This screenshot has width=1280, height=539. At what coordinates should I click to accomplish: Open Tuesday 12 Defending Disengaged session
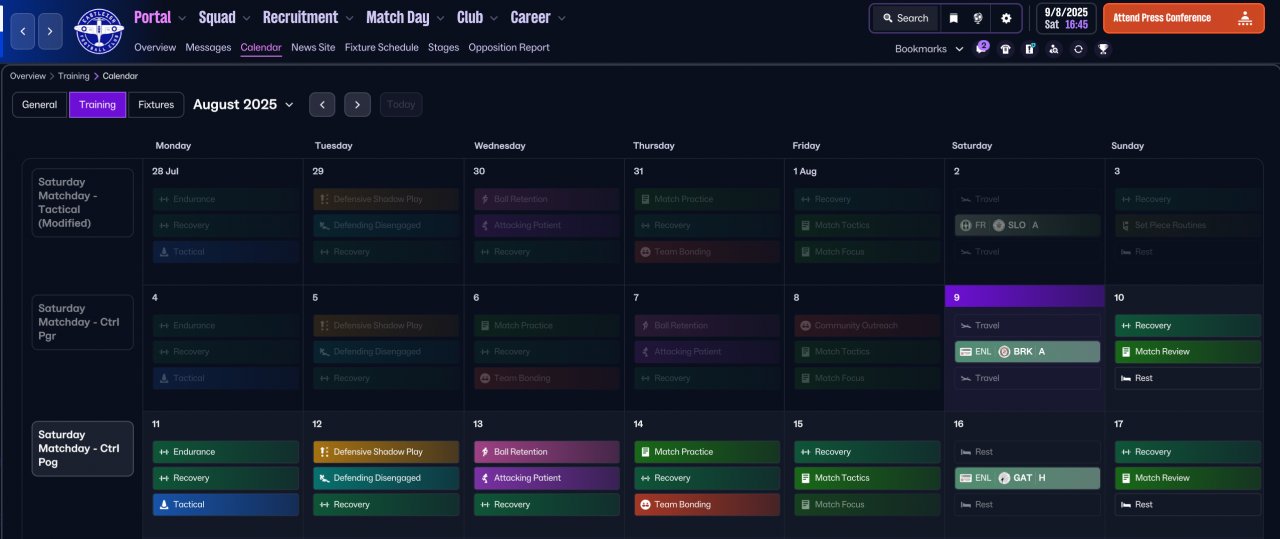[386, 478]
